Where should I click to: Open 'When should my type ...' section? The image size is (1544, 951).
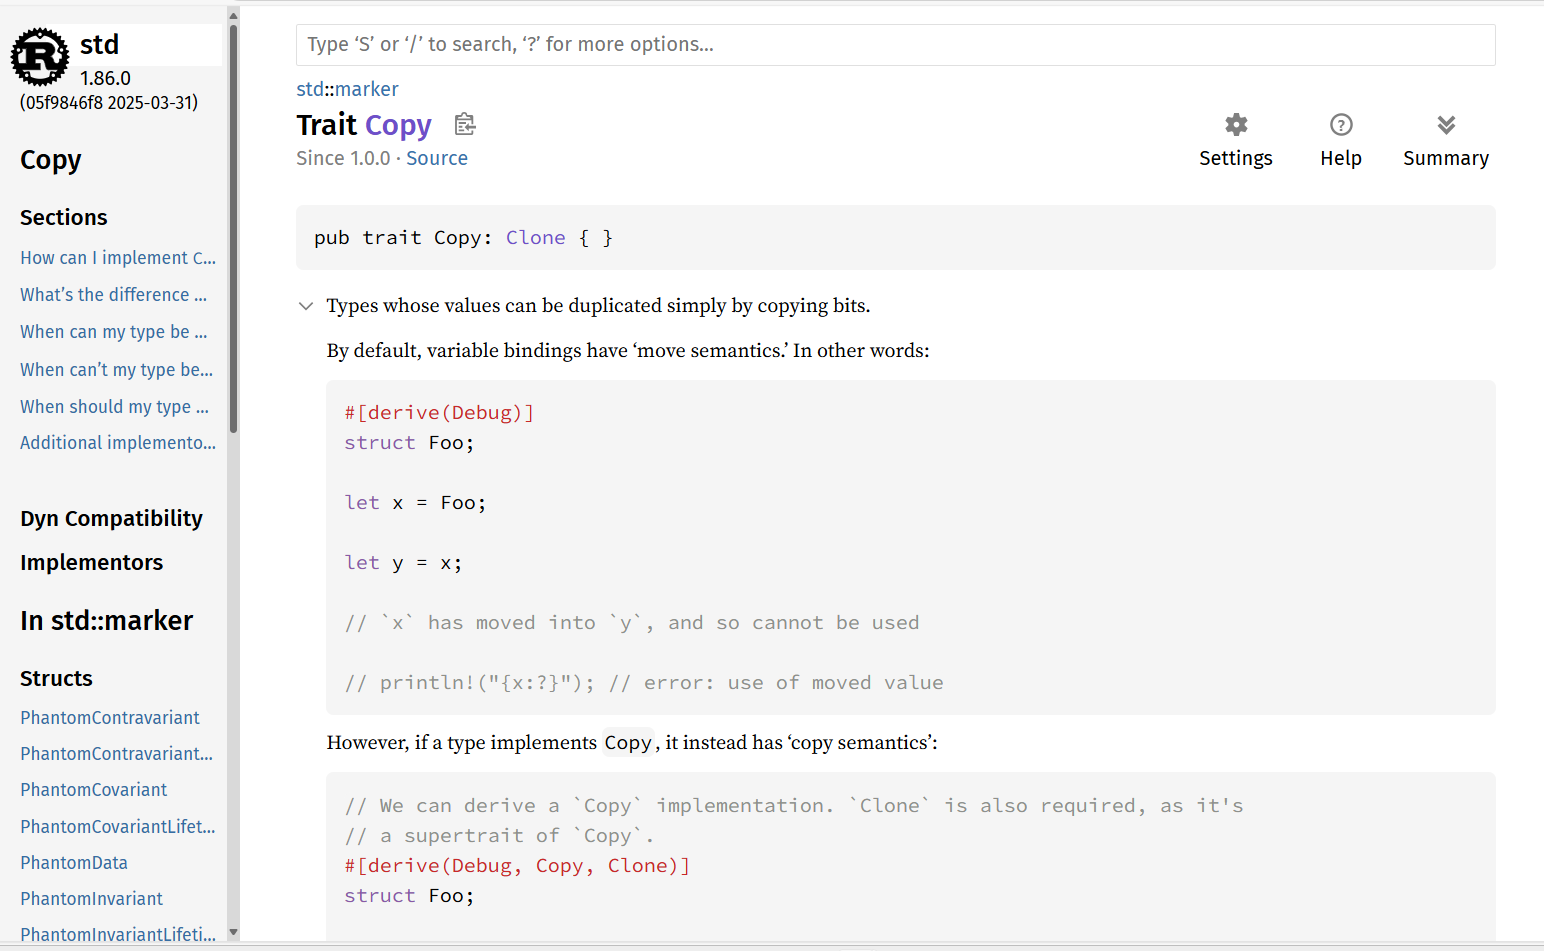tap(115, 407)
